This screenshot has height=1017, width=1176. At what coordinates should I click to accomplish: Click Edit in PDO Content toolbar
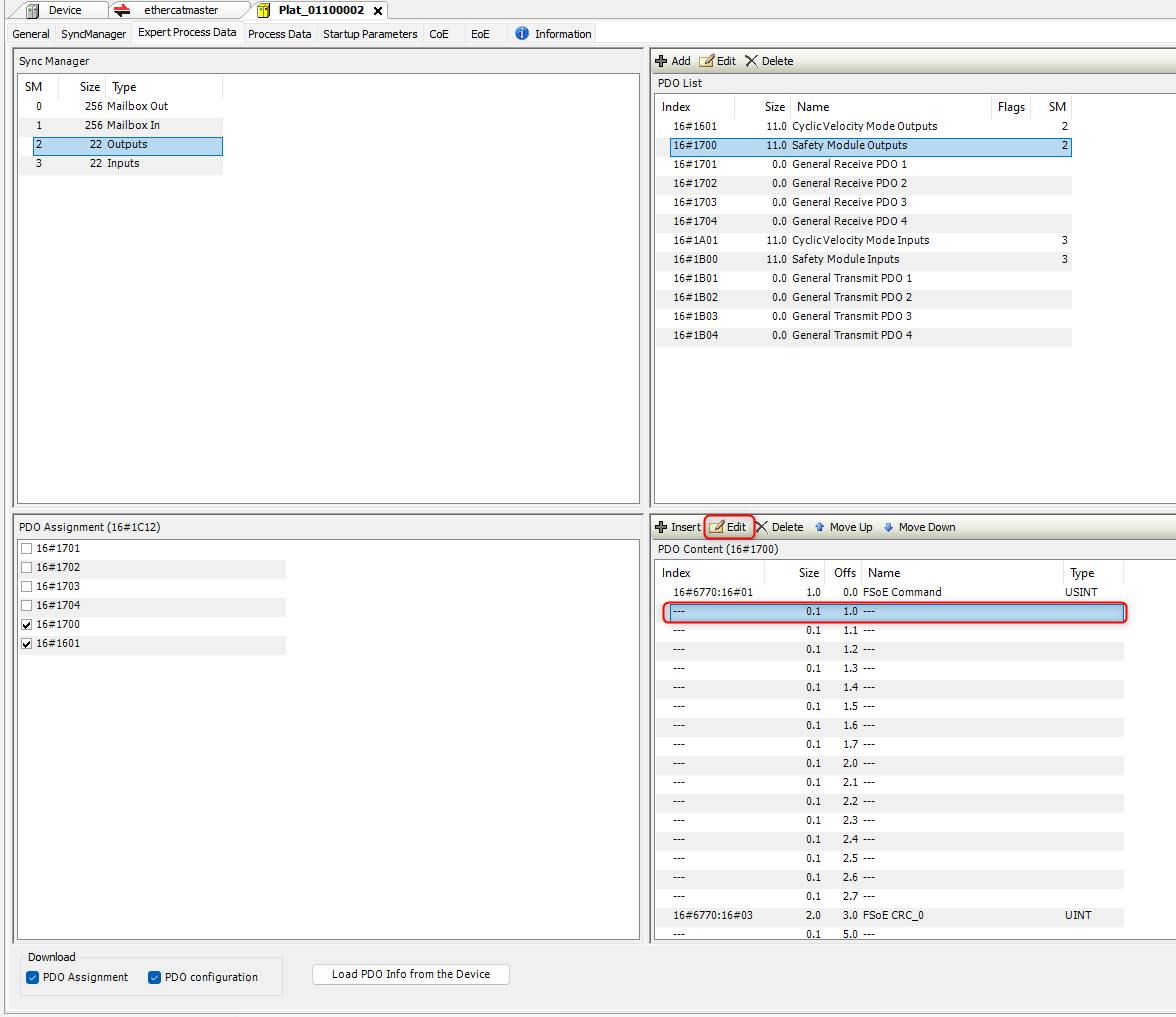(x=728, y=527)
